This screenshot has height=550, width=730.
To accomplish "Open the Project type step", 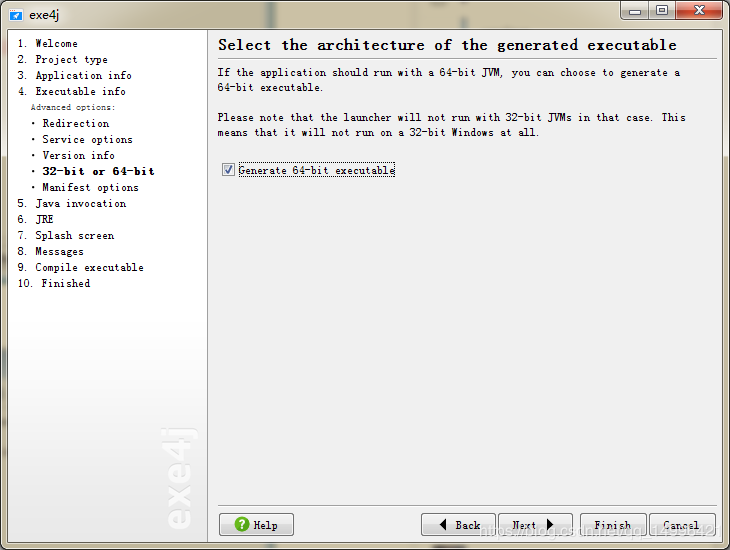I will (71, 59).
